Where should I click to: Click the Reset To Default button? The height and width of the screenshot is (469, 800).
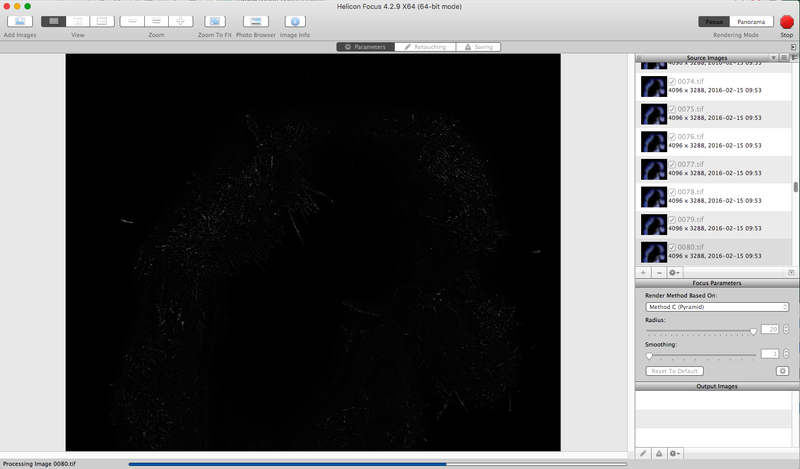click(674, 371)
